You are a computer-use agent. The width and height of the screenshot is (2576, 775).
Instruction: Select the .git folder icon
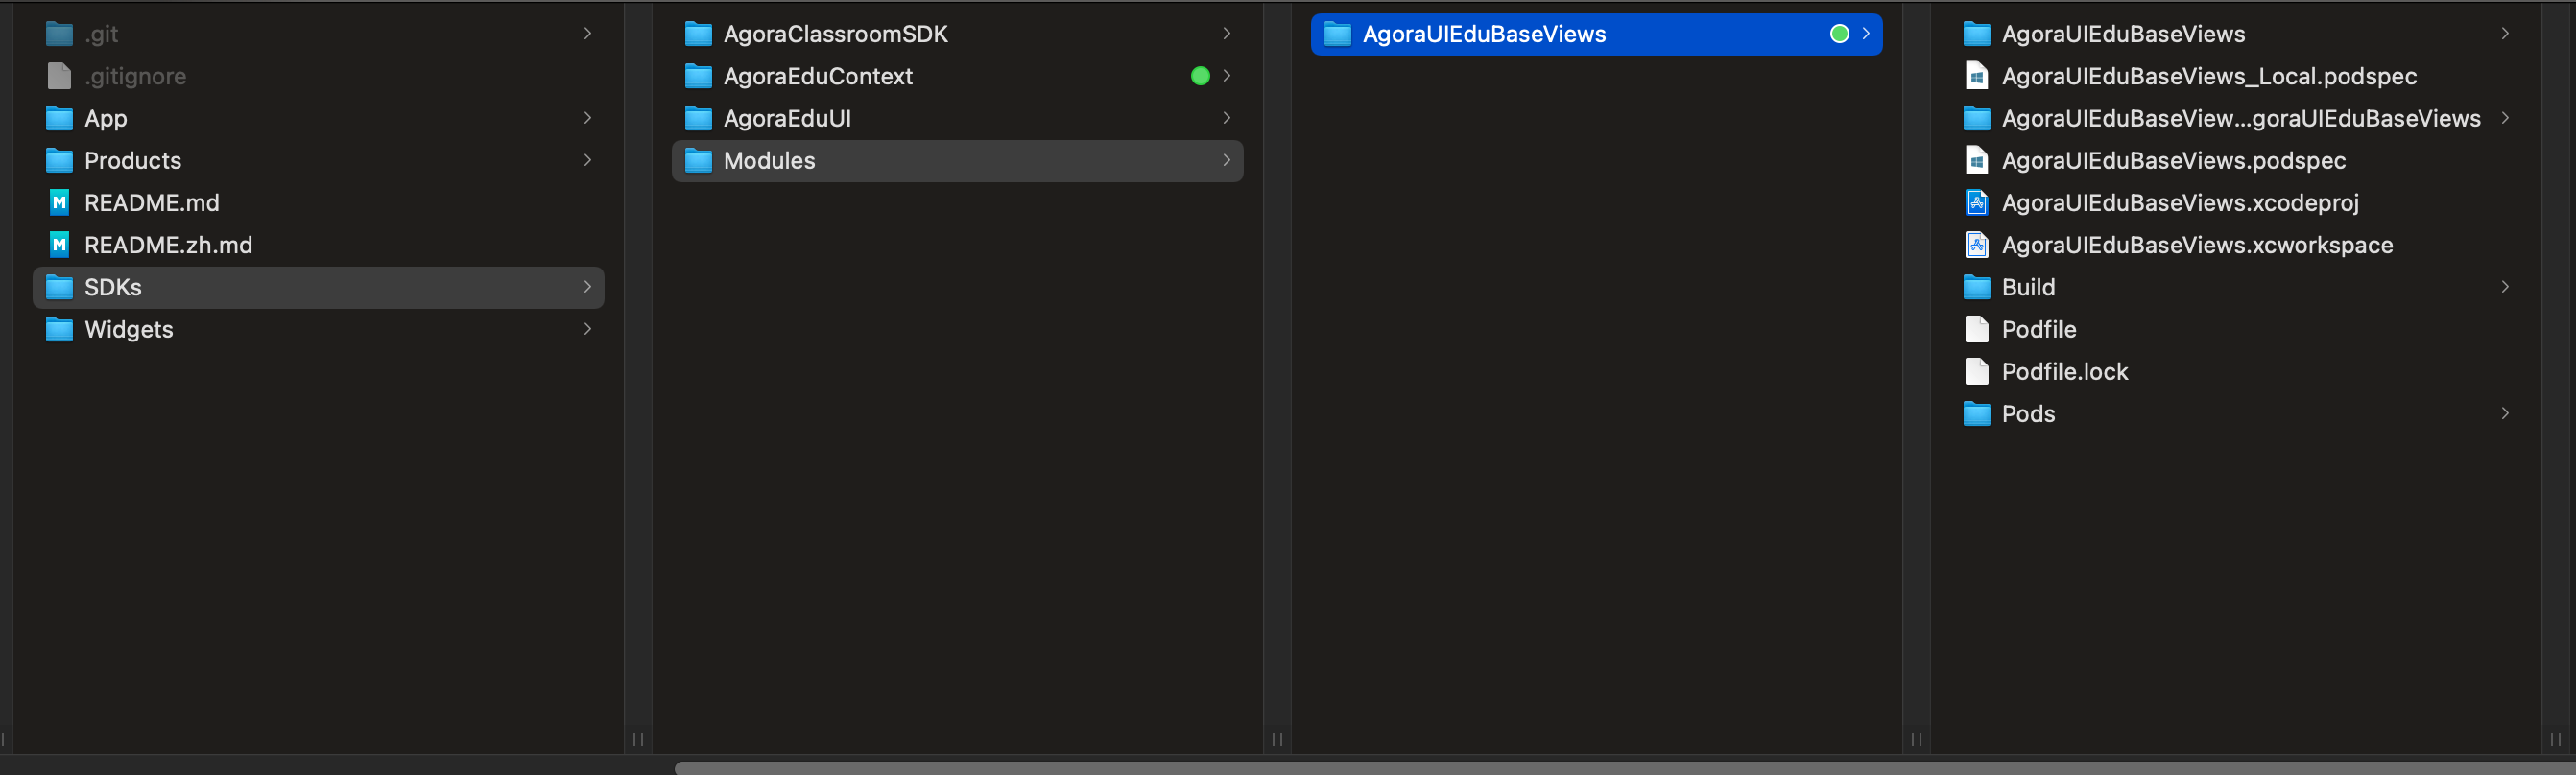point(60,34)
